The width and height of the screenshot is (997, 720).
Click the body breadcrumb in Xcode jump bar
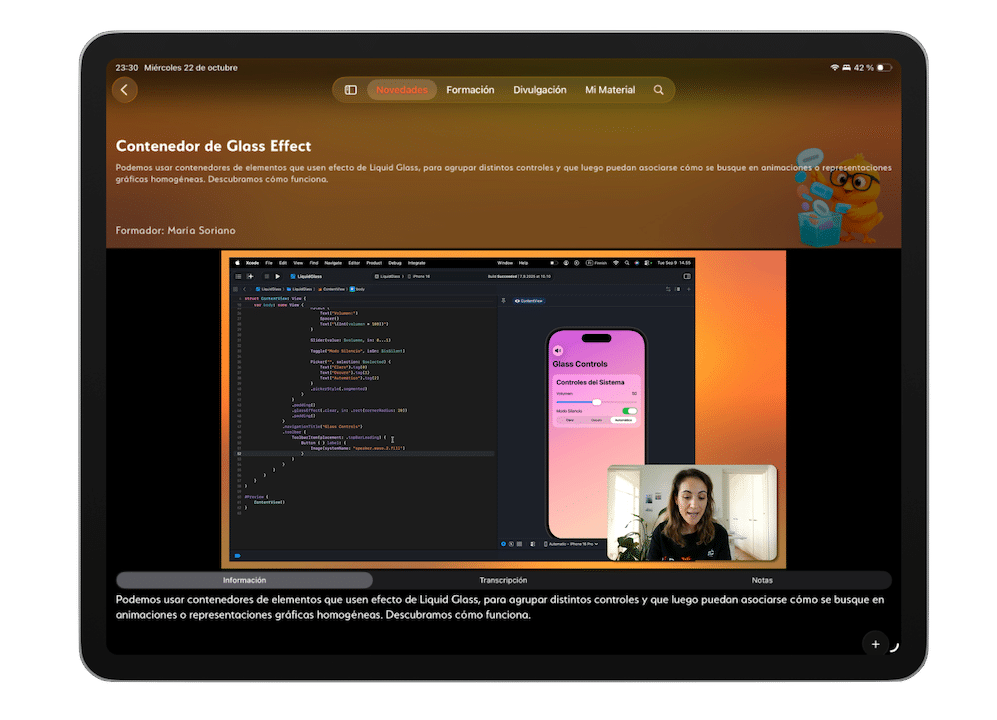(x=357, y=289)
